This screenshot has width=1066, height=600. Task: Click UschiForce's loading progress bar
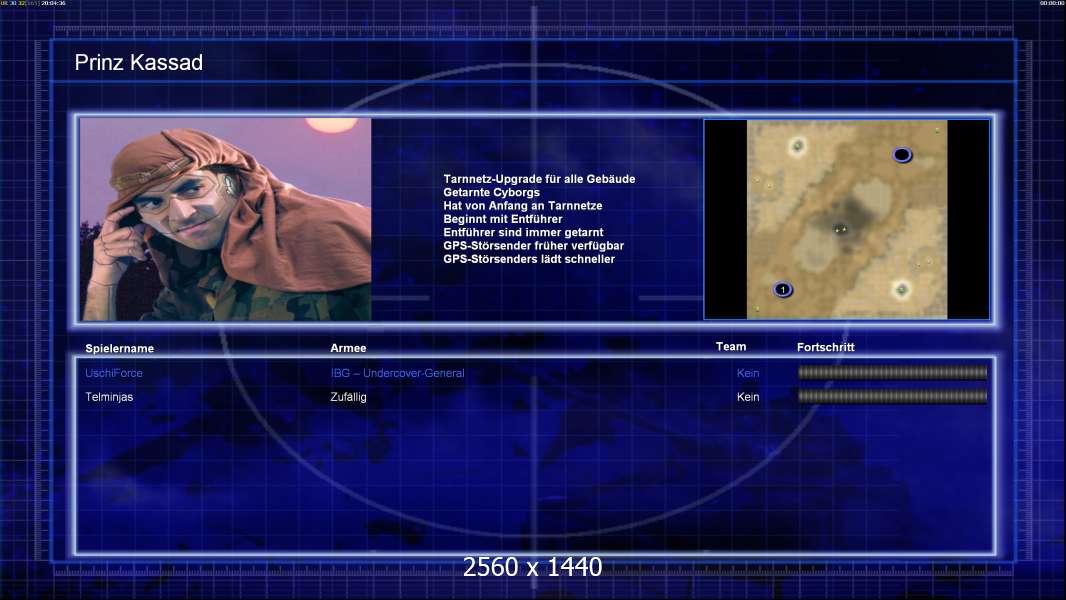tap(892, 373)
